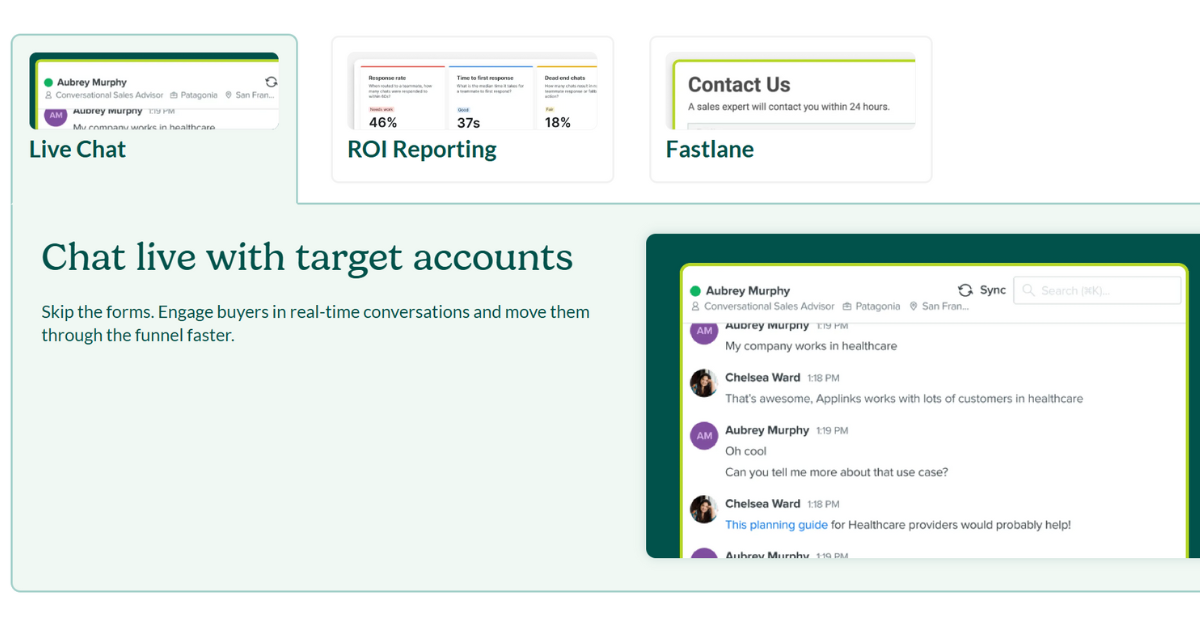Viewport: 1200px width, 630px height.
Task: Click the 'Oh cool' message
Action: [746, 451]
